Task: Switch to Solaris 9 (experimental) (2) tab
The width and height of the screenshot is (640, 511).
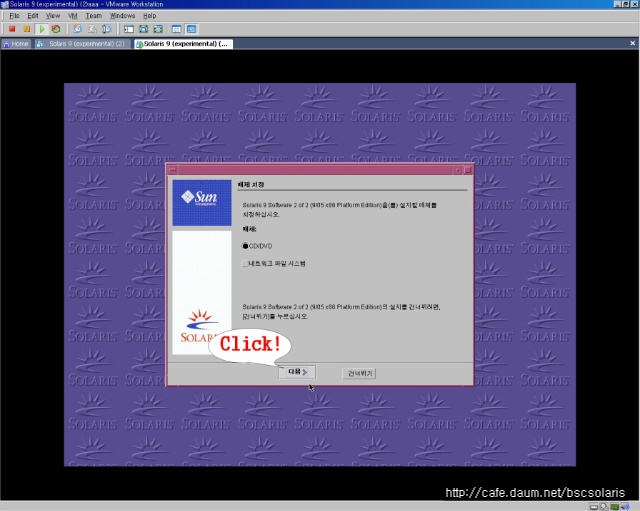Action: click(x=82, y=44)
